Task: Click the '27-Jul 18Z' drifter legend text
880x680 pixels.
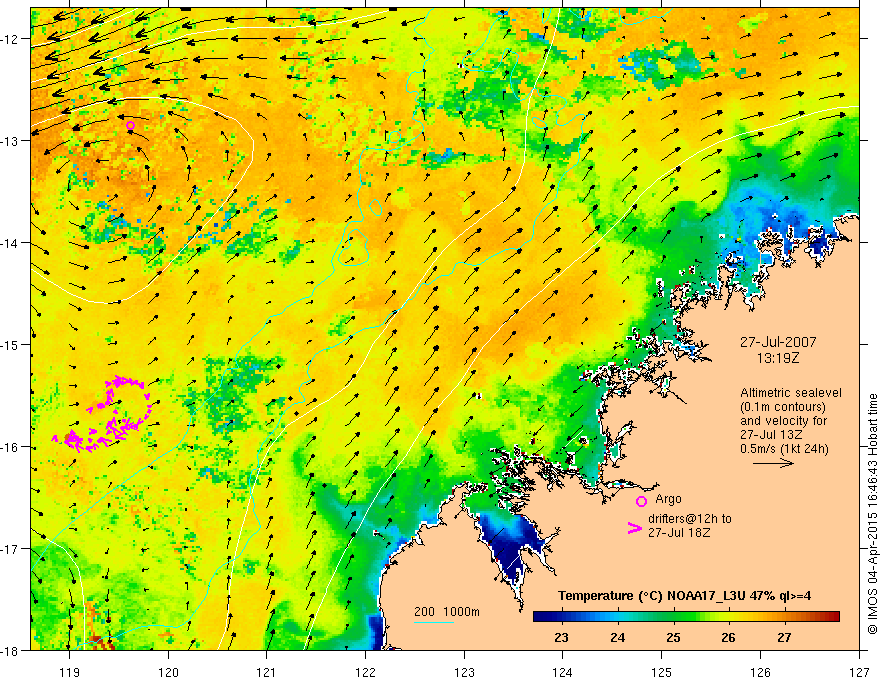Action: [679, 532]
